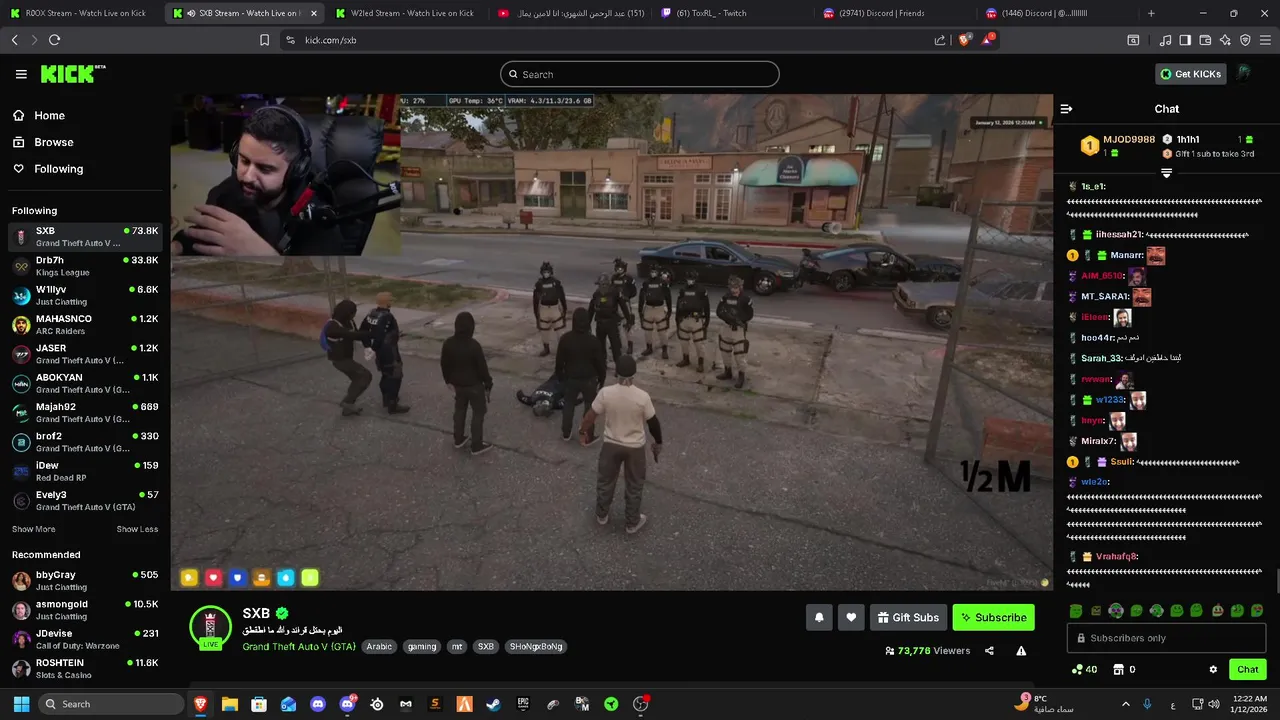The image size is (1280, 720).
Task: Click Show Less in Following list
Action: click(137, 529)
